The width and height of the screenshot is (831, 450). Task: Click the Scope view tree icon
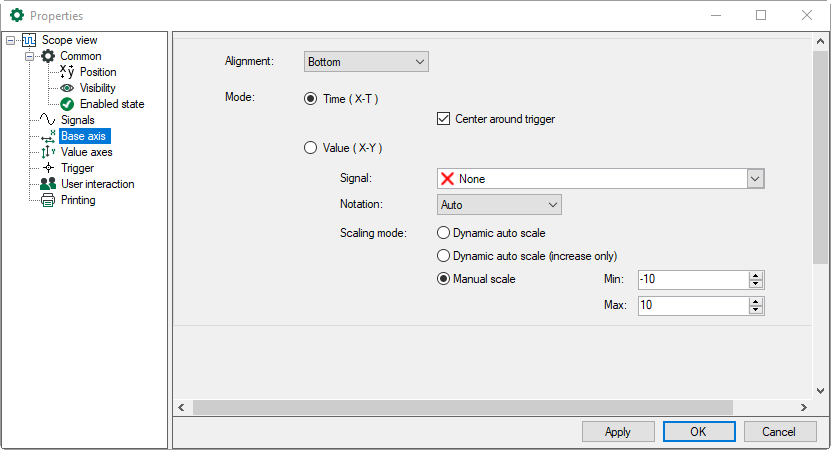click(29, 40)
